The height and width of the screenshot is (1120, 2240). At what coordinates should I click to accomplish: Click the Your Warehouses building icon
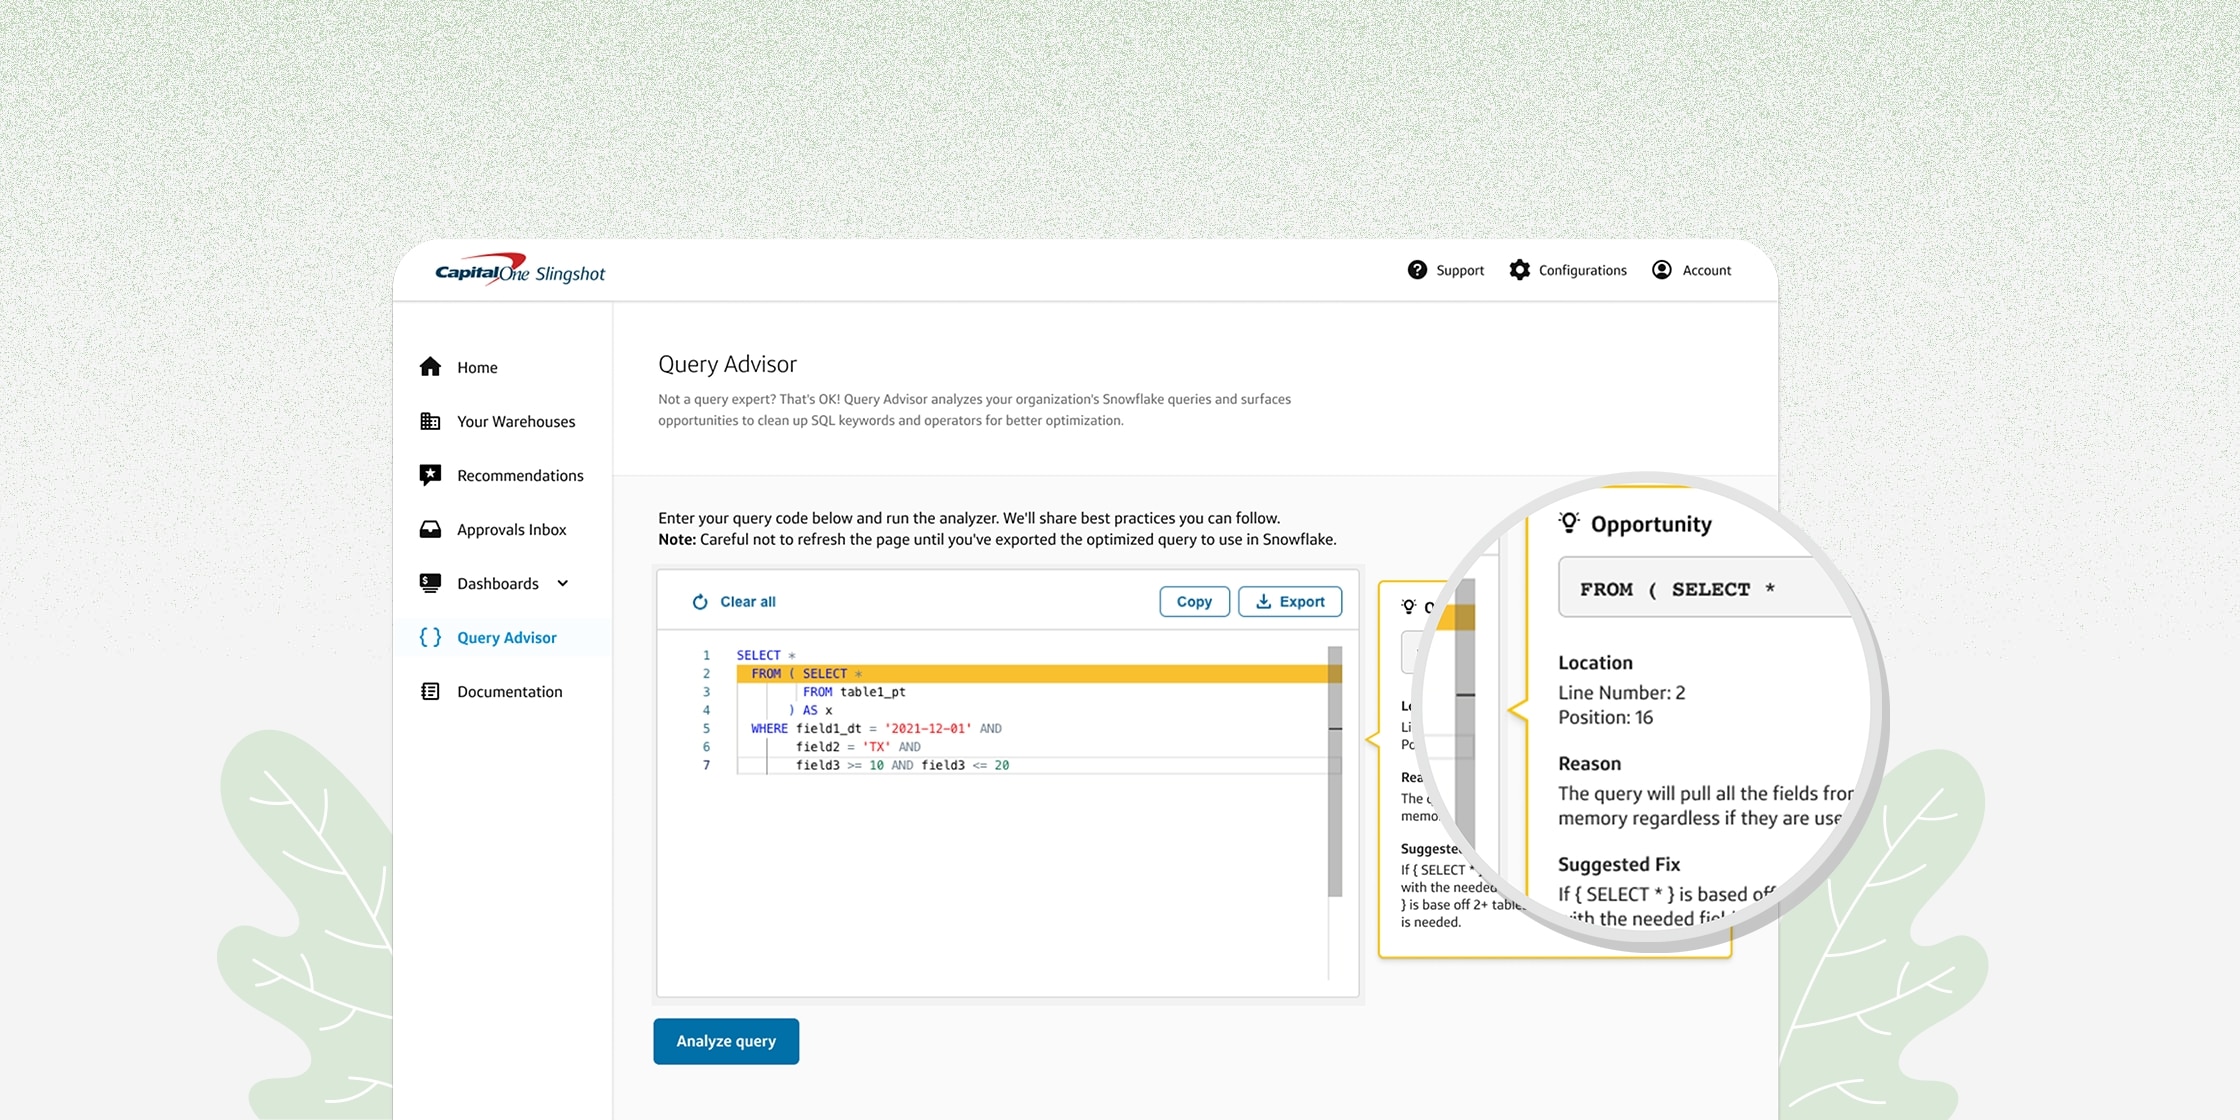pyautogui.click(x=430, y=421)
